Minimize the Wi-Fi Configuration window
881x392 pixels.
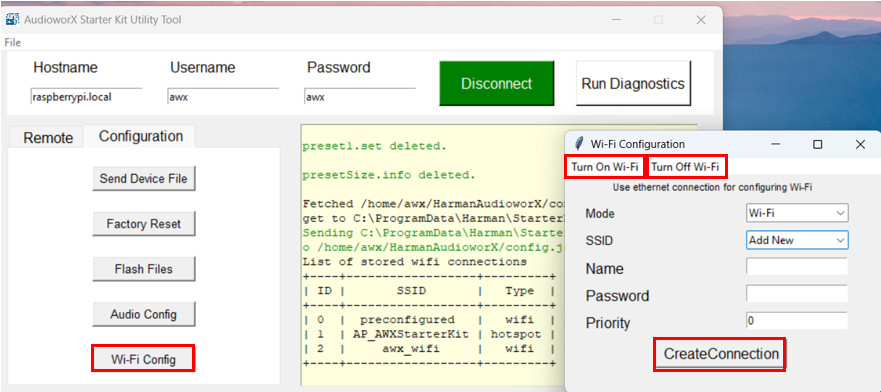[775, 144]
